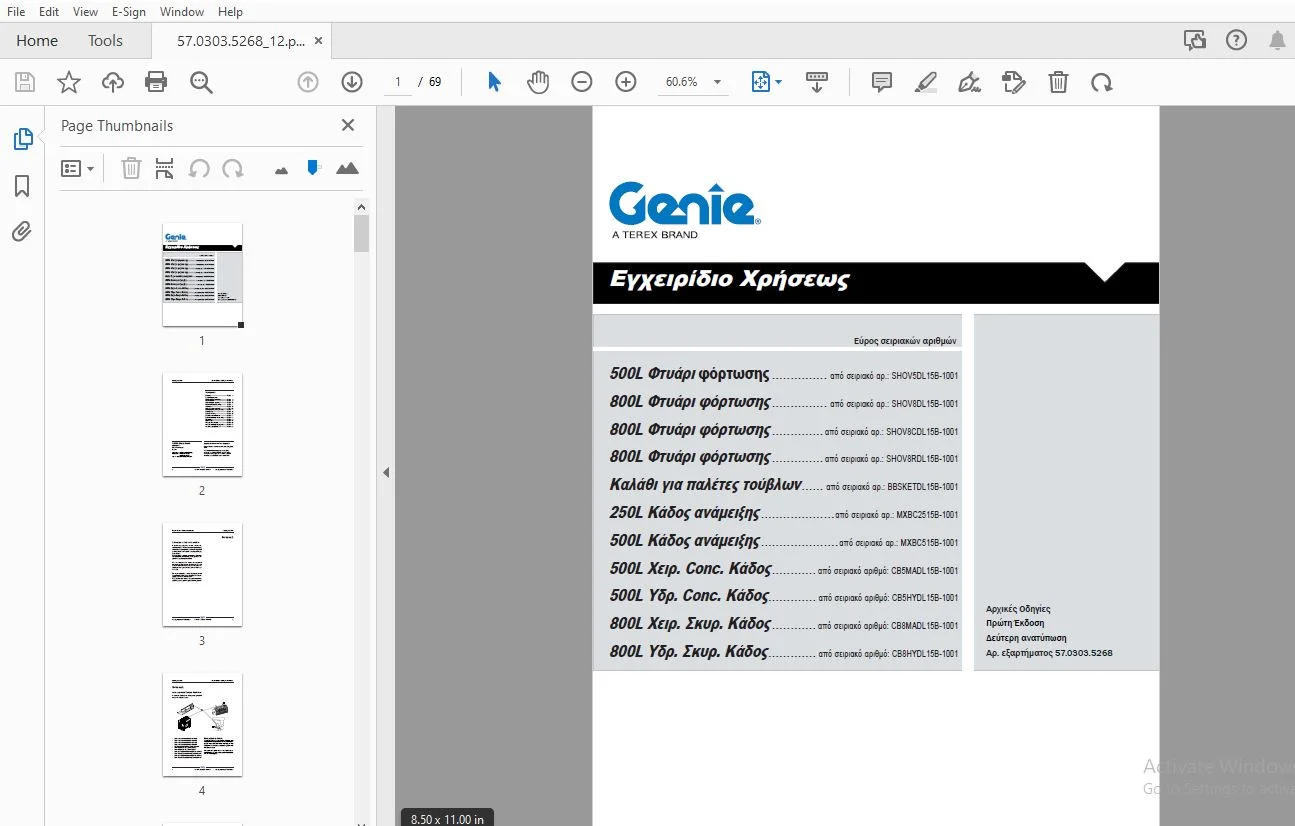1295x826 pixels.
Task: Enlarge the thumbnail size with large mountain icon
Action: [347, 168]
